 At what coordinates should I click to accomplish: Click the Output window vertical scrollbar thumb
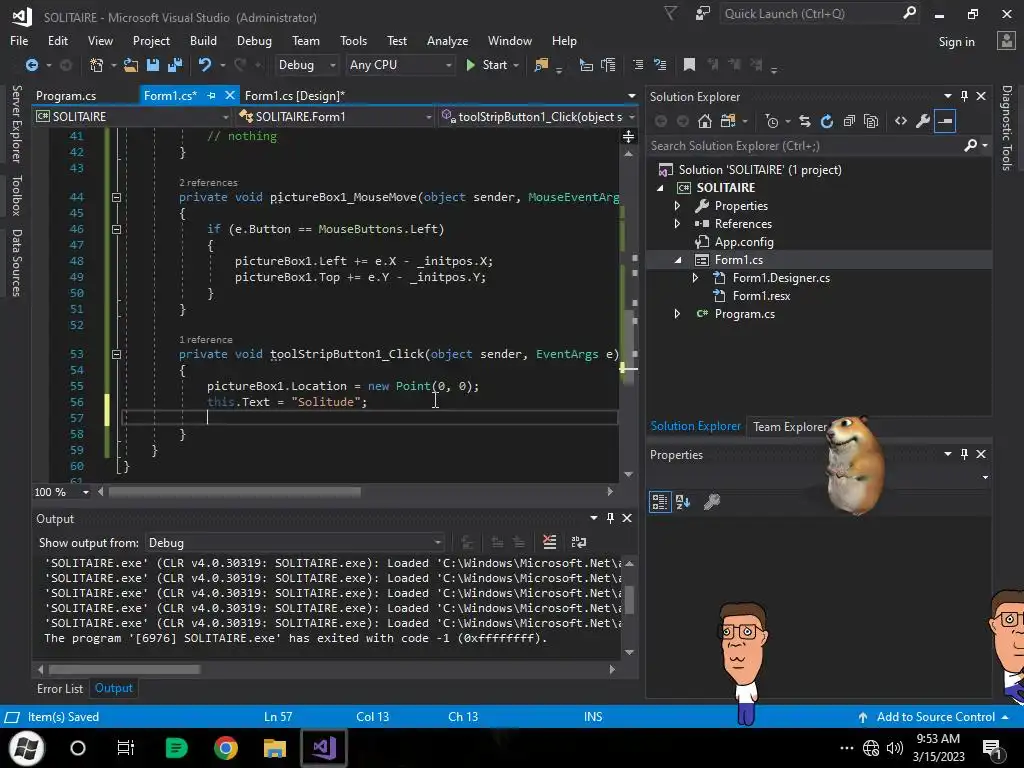pyautogui.click(x=630, y=600)
